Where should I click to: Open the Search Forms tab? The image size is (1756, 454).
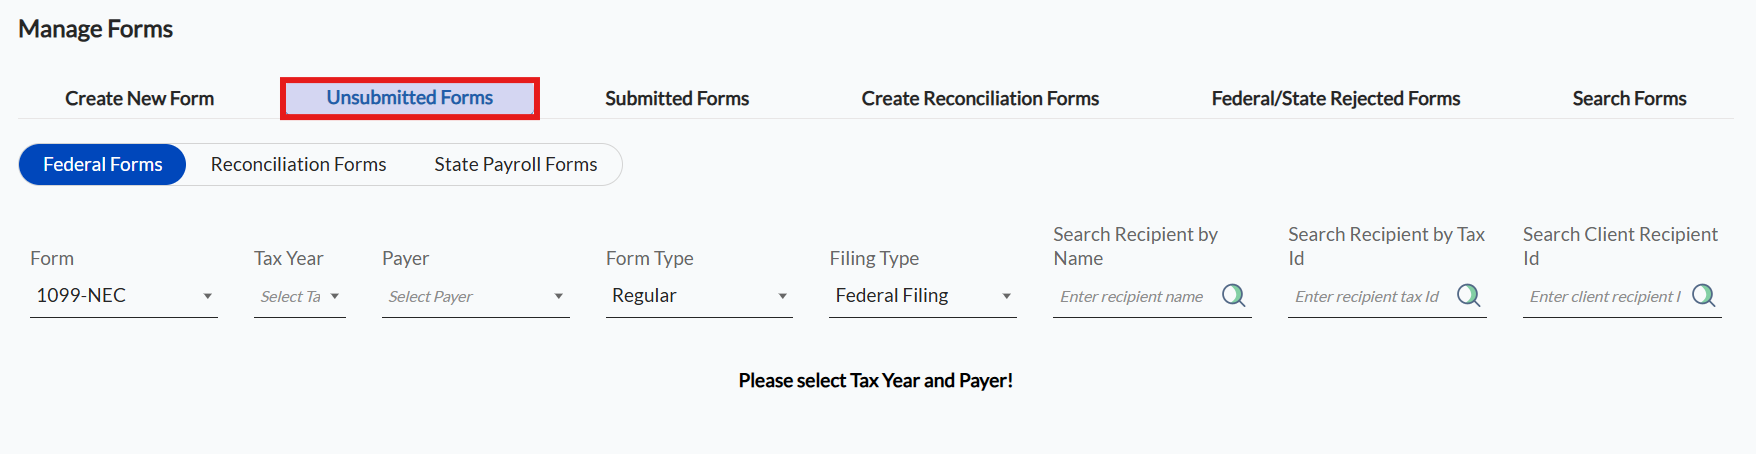[1629, 98]
